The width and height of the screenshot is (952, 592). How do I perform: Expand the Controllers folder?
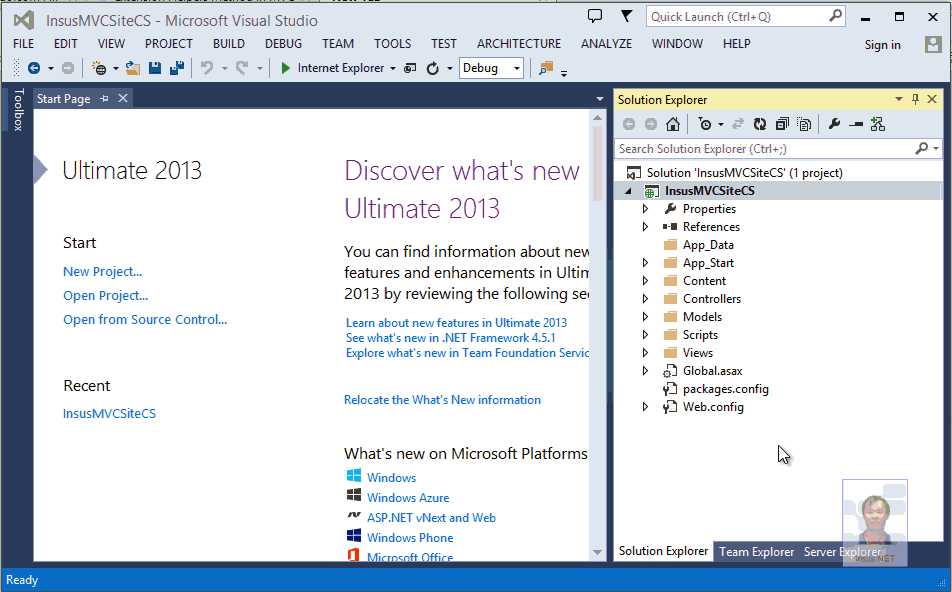click(645, 299)
